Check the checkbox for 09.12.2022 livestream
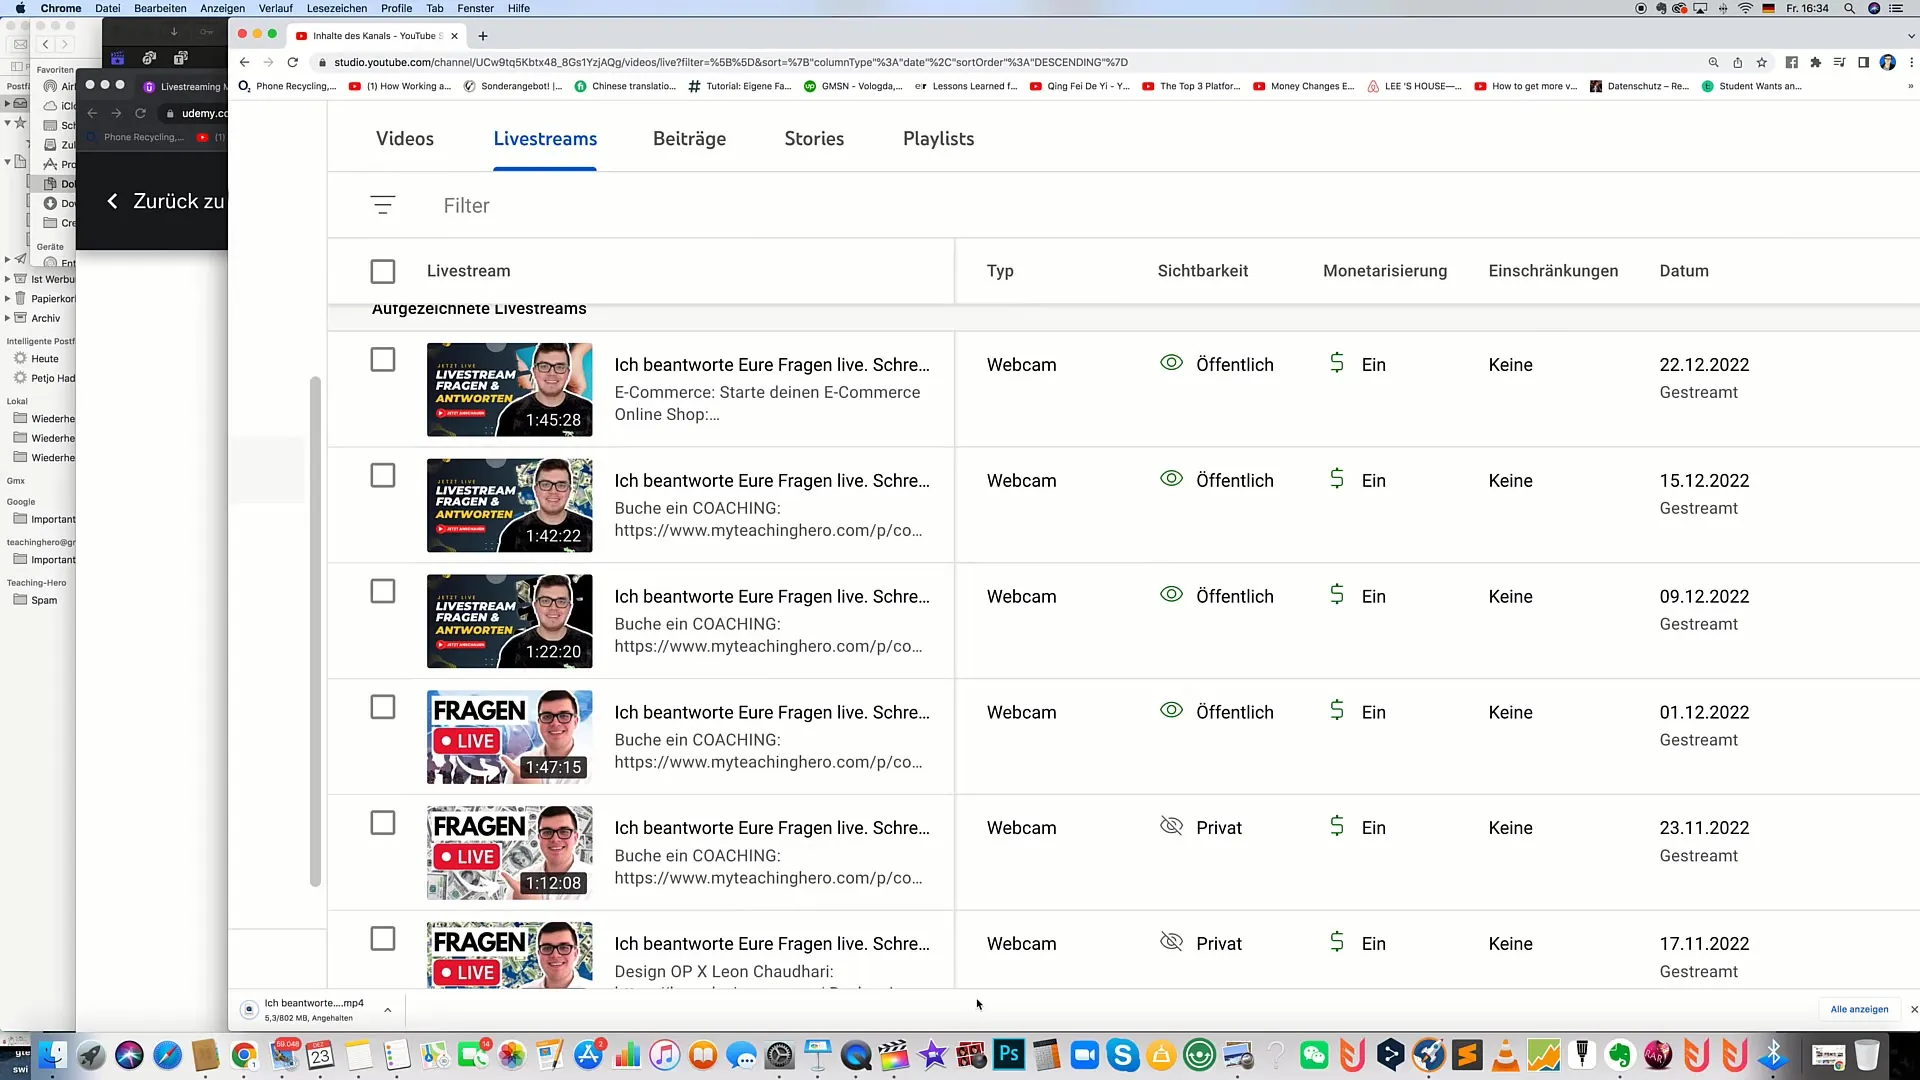This screenshot has width=1920, height=1080. click(382, 589)
